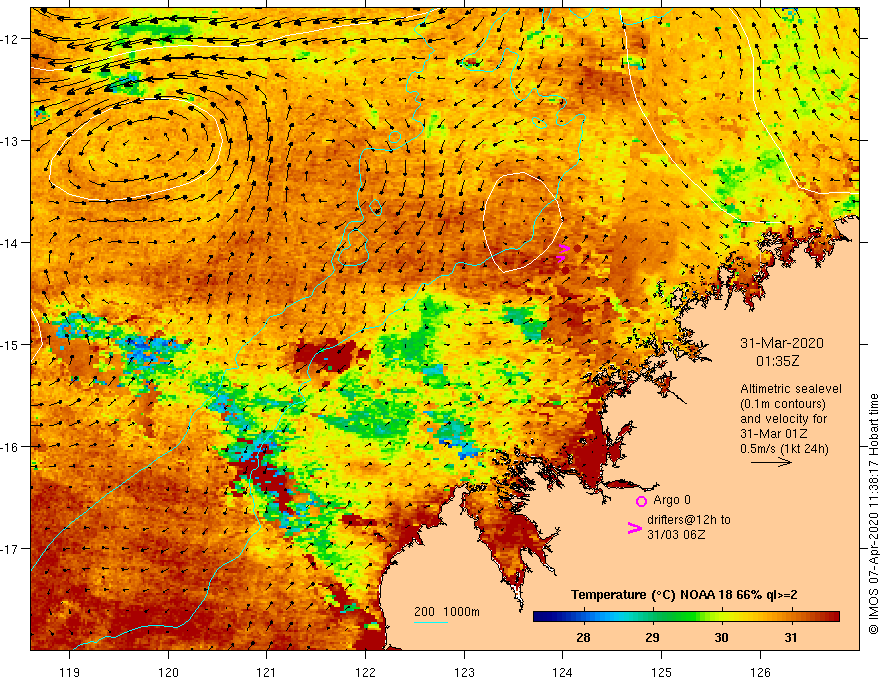Click longitude axis label 124
This screenshot has width=880, height=680.
(563, 672)
